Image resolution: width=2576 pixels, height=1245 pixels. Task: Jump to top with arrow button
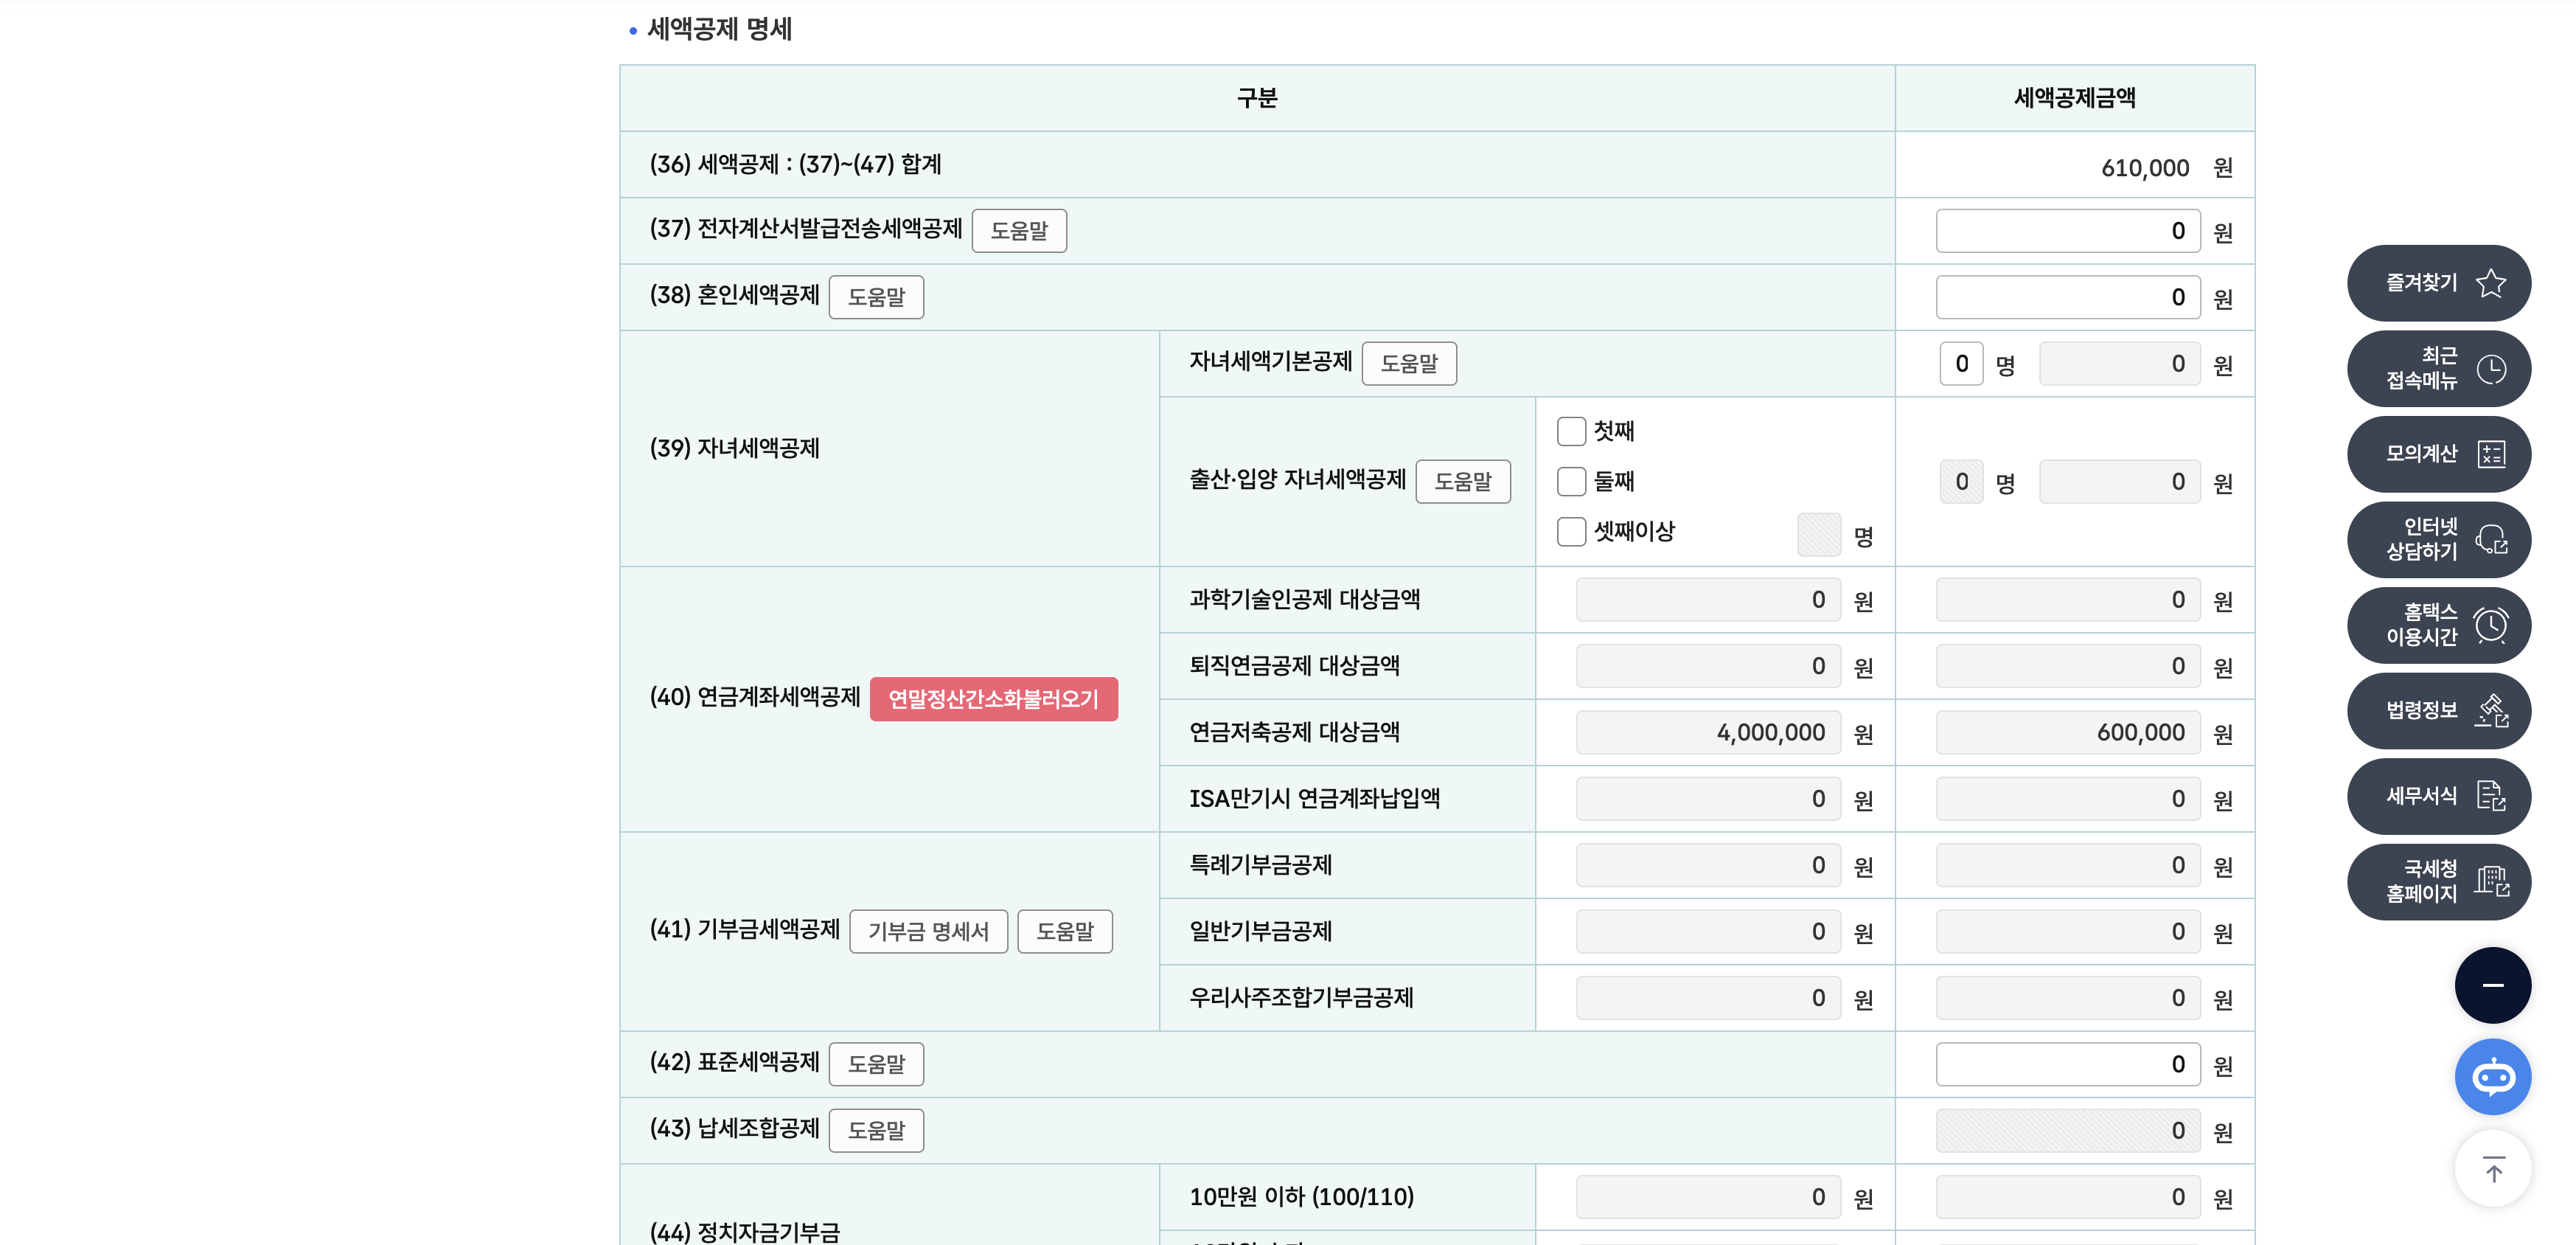pyautogui.click(x=2492, y=1168)
